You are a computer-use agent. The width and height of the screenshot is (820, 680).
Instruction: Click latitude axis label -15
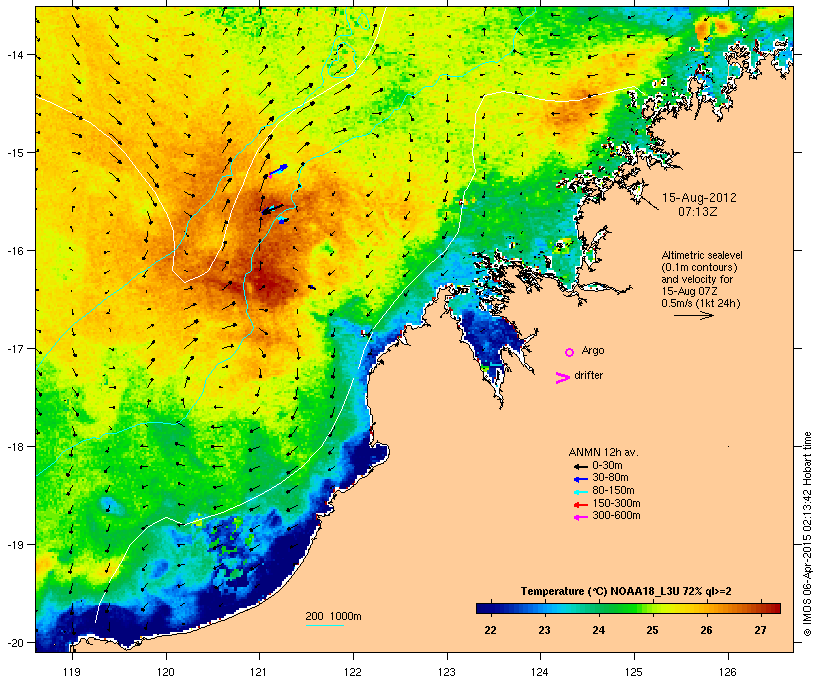(14, 152)
